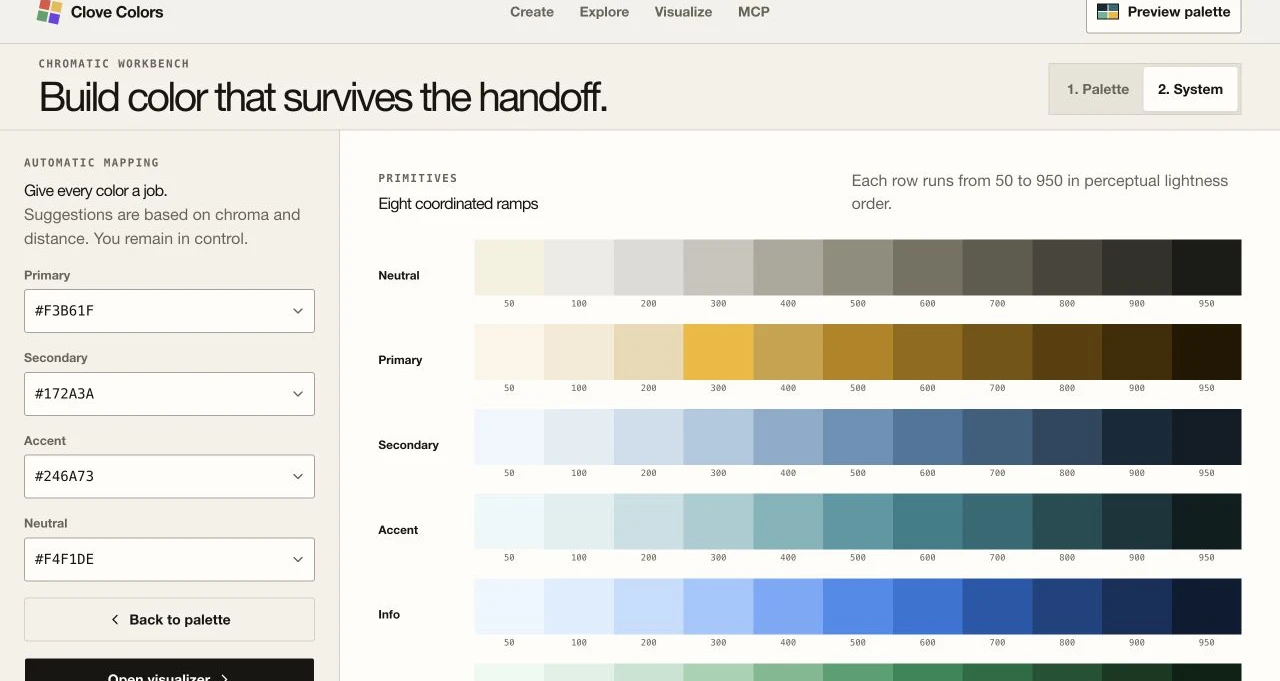Open the Secondary color dropdown #172A3A
Viewport: 1280px width, 681px height.
point(169,394)
